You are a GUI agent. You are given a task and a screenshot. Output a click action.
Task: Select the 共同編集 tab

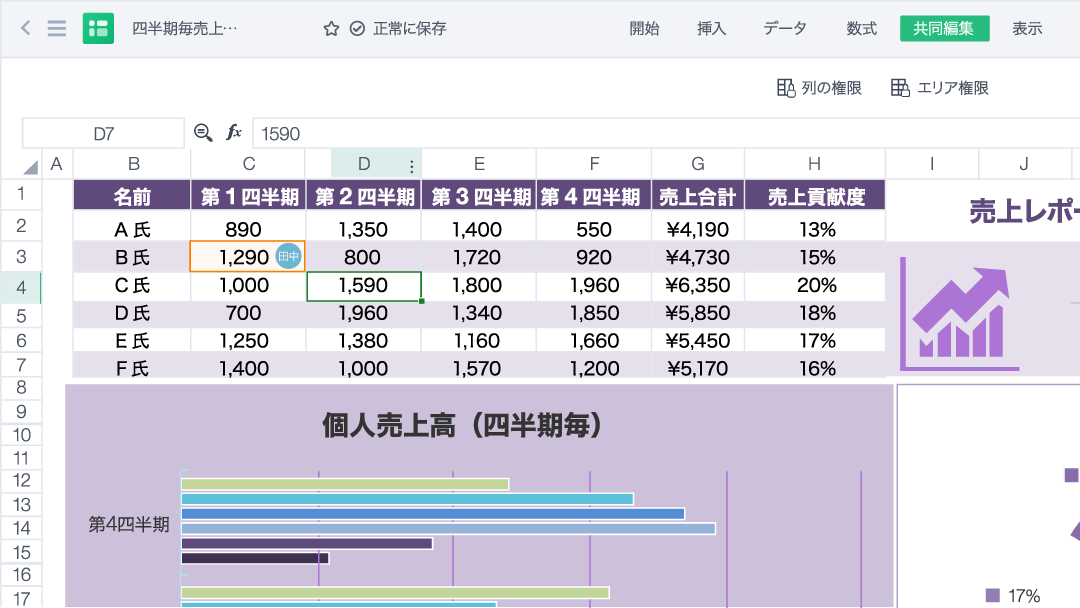tap(944, 29)
